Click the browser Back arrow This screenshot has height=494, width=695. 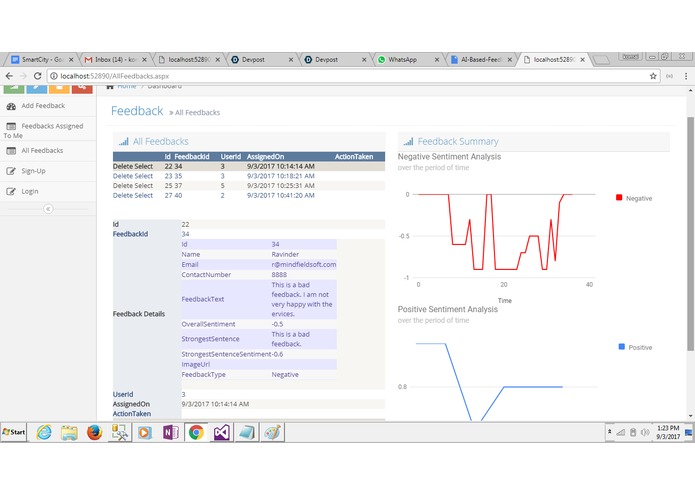tap(9, 76)
